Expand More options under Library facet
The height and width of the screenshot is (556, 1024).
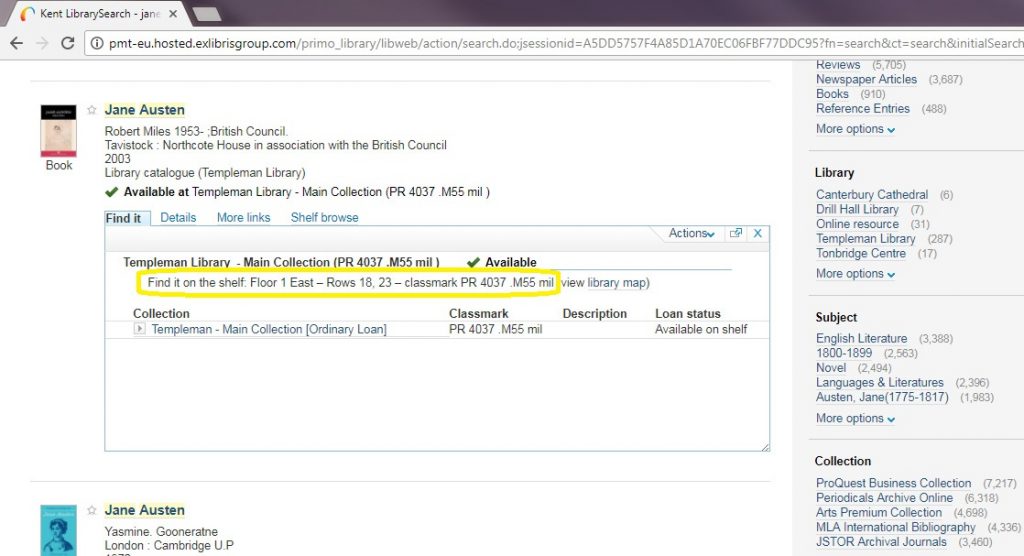pyautogui.click(x=855, y=274)
